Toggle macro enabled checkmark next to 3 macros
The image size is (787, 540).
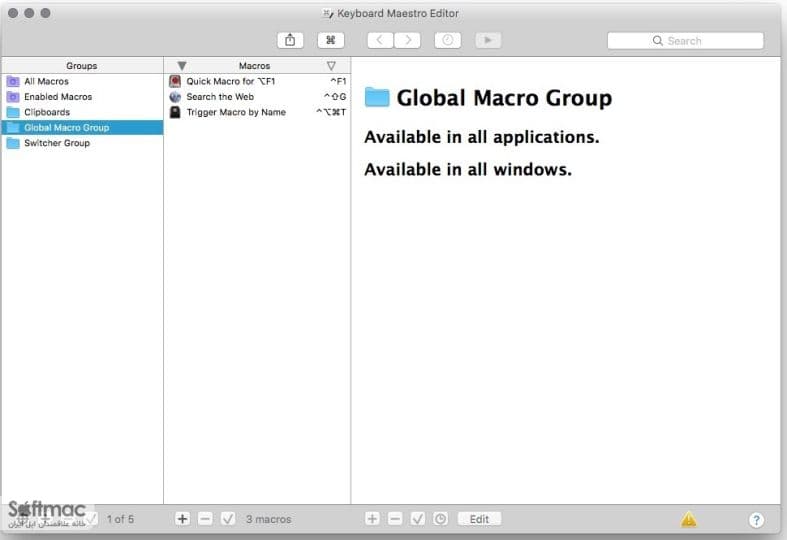coord(228,519)
